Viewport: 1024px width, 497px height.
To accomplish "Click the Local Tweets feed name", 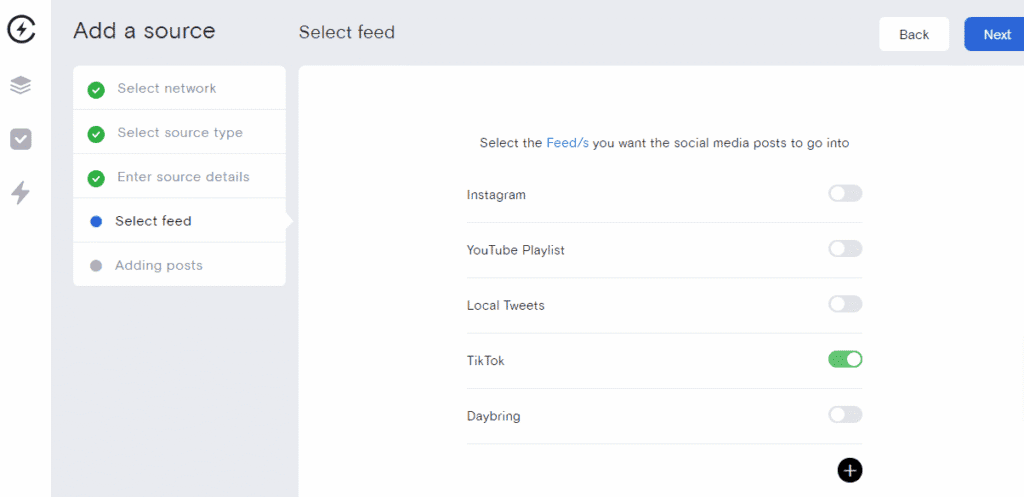I will 505,305.
